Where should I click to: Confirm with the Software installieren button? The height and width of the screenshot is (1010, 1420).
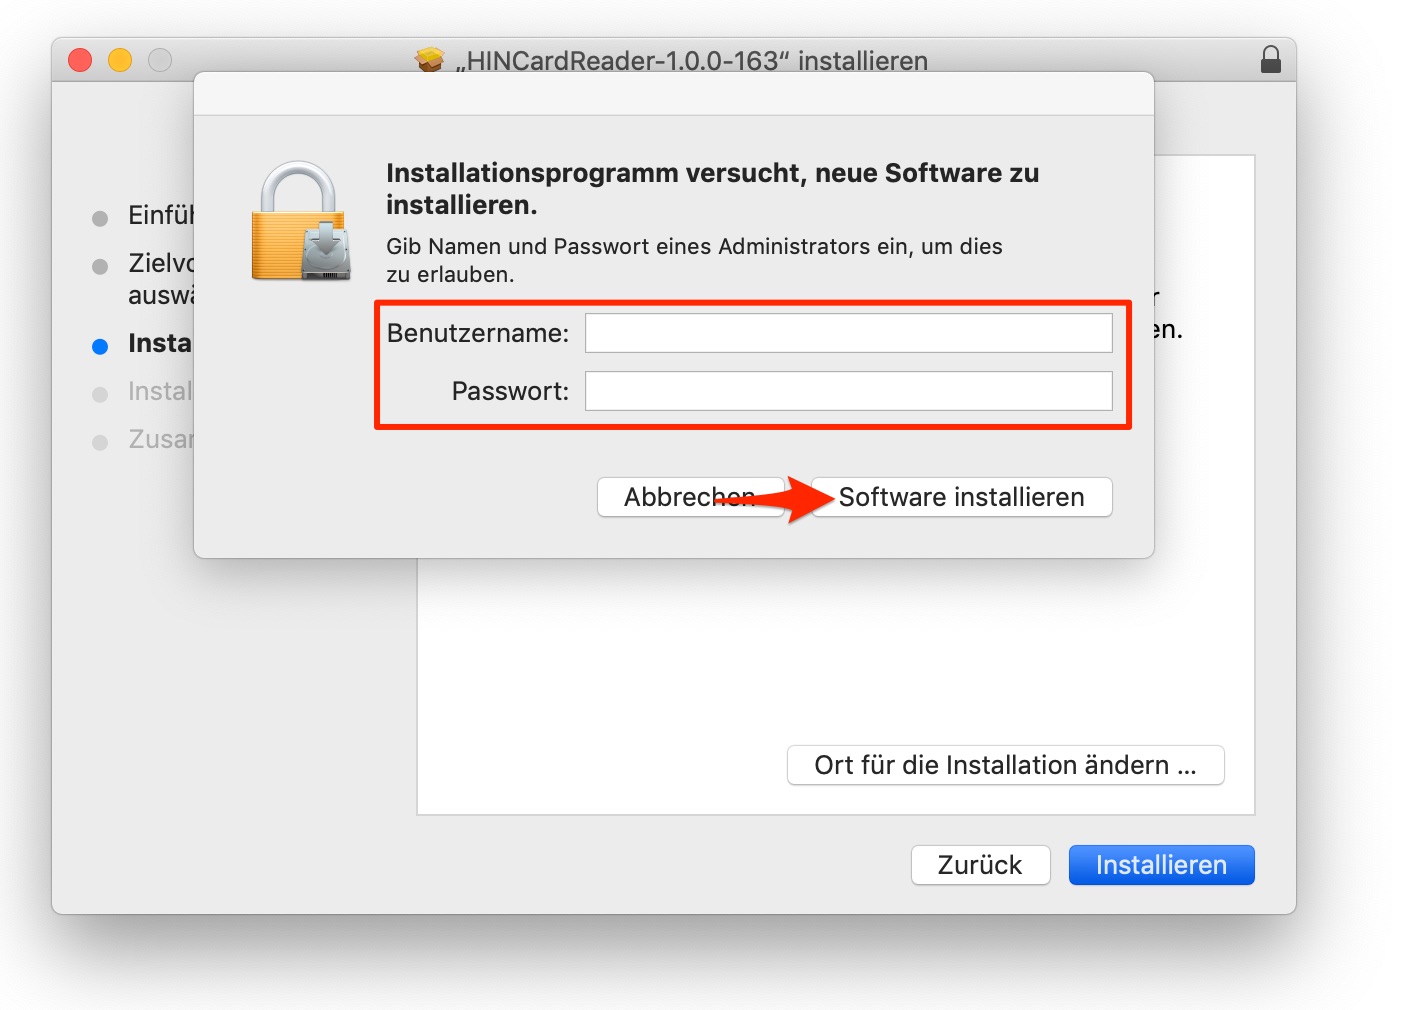pyautogui.click(x=961, y=497)
